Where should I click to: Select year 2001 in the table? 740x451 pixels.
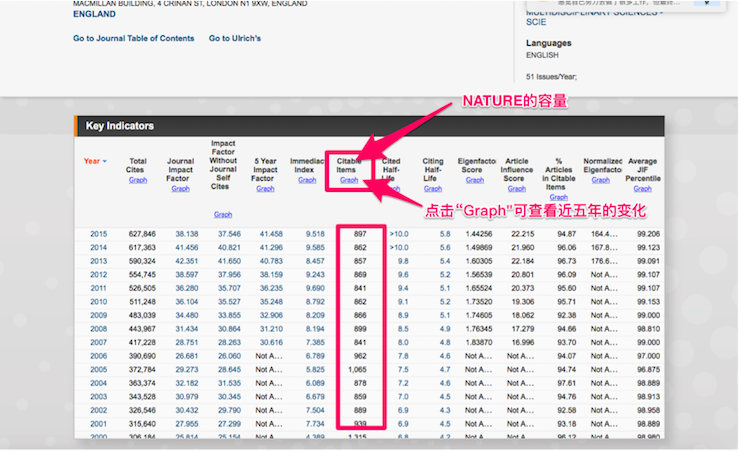99,424
